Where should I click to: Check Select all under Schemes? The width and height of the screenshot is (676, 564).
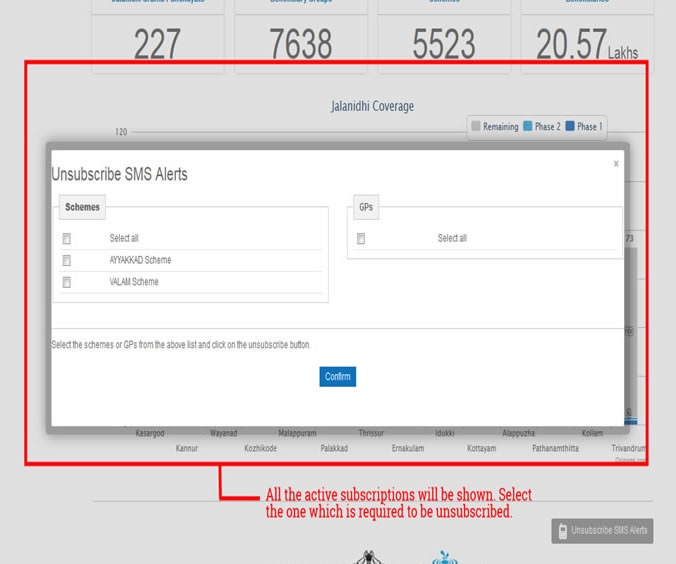click(x=67, y=239)
